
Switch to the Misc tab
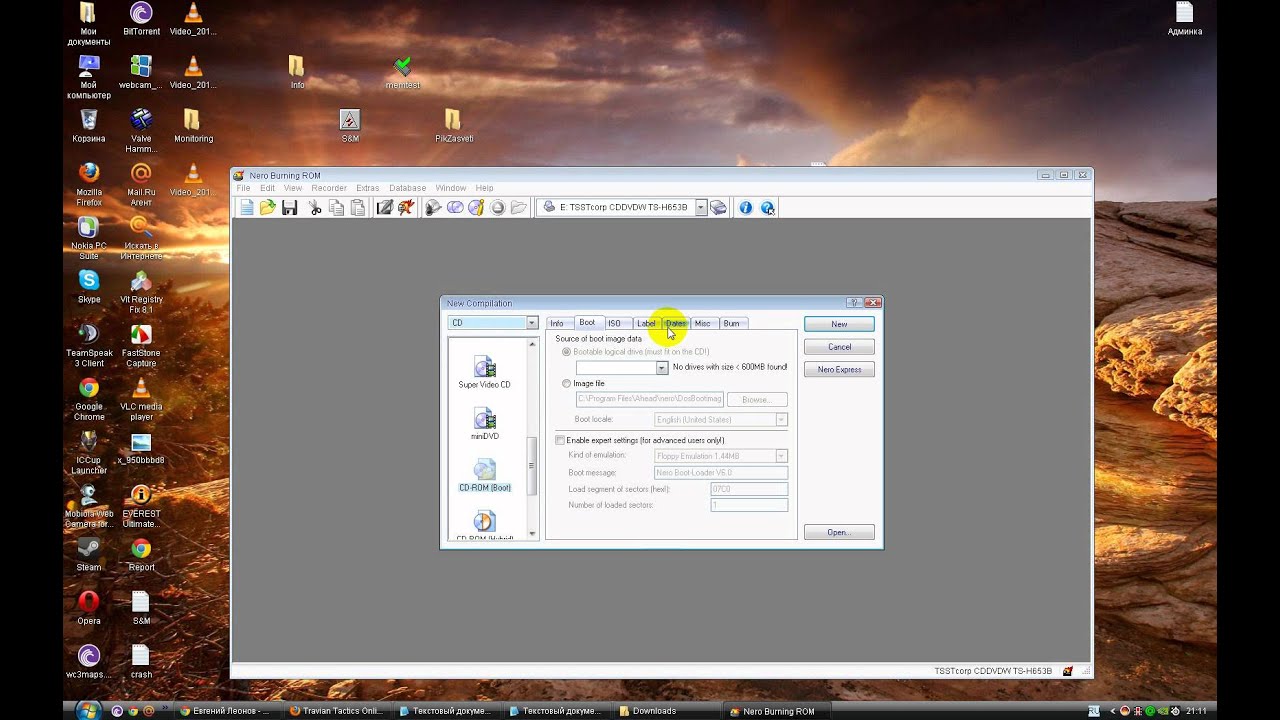[702, 323]
